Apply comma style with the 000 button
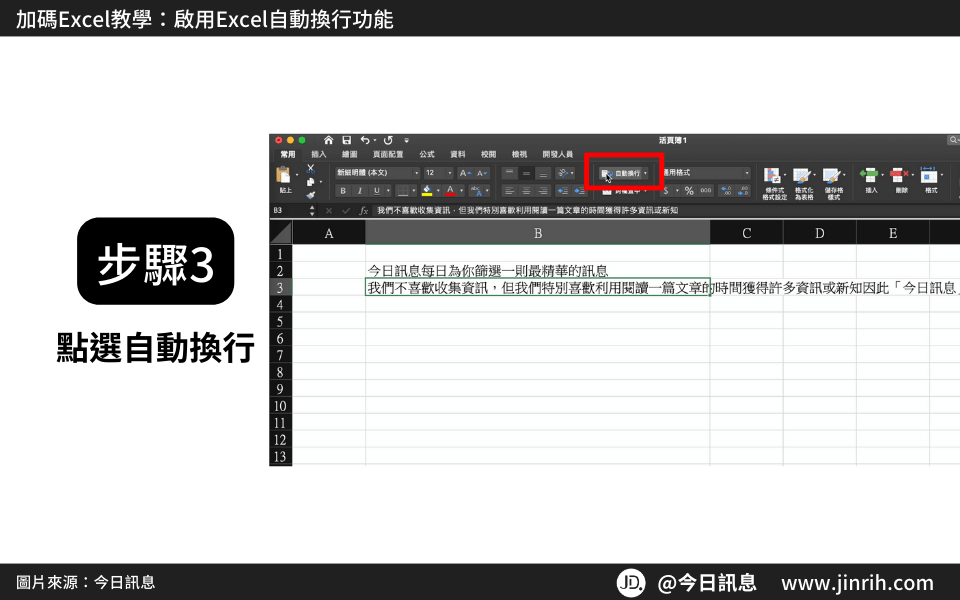 (x=706, y=191)
